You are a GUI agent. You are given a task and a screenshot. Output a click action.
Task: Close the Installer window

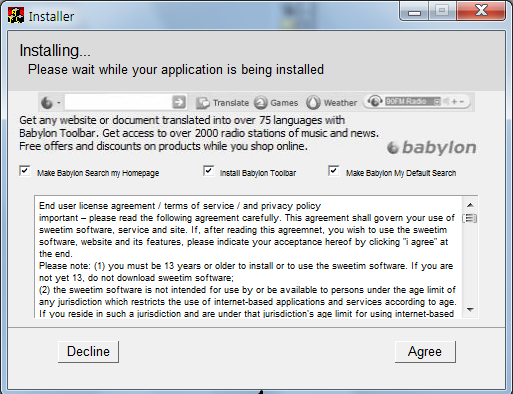(481, 11)
